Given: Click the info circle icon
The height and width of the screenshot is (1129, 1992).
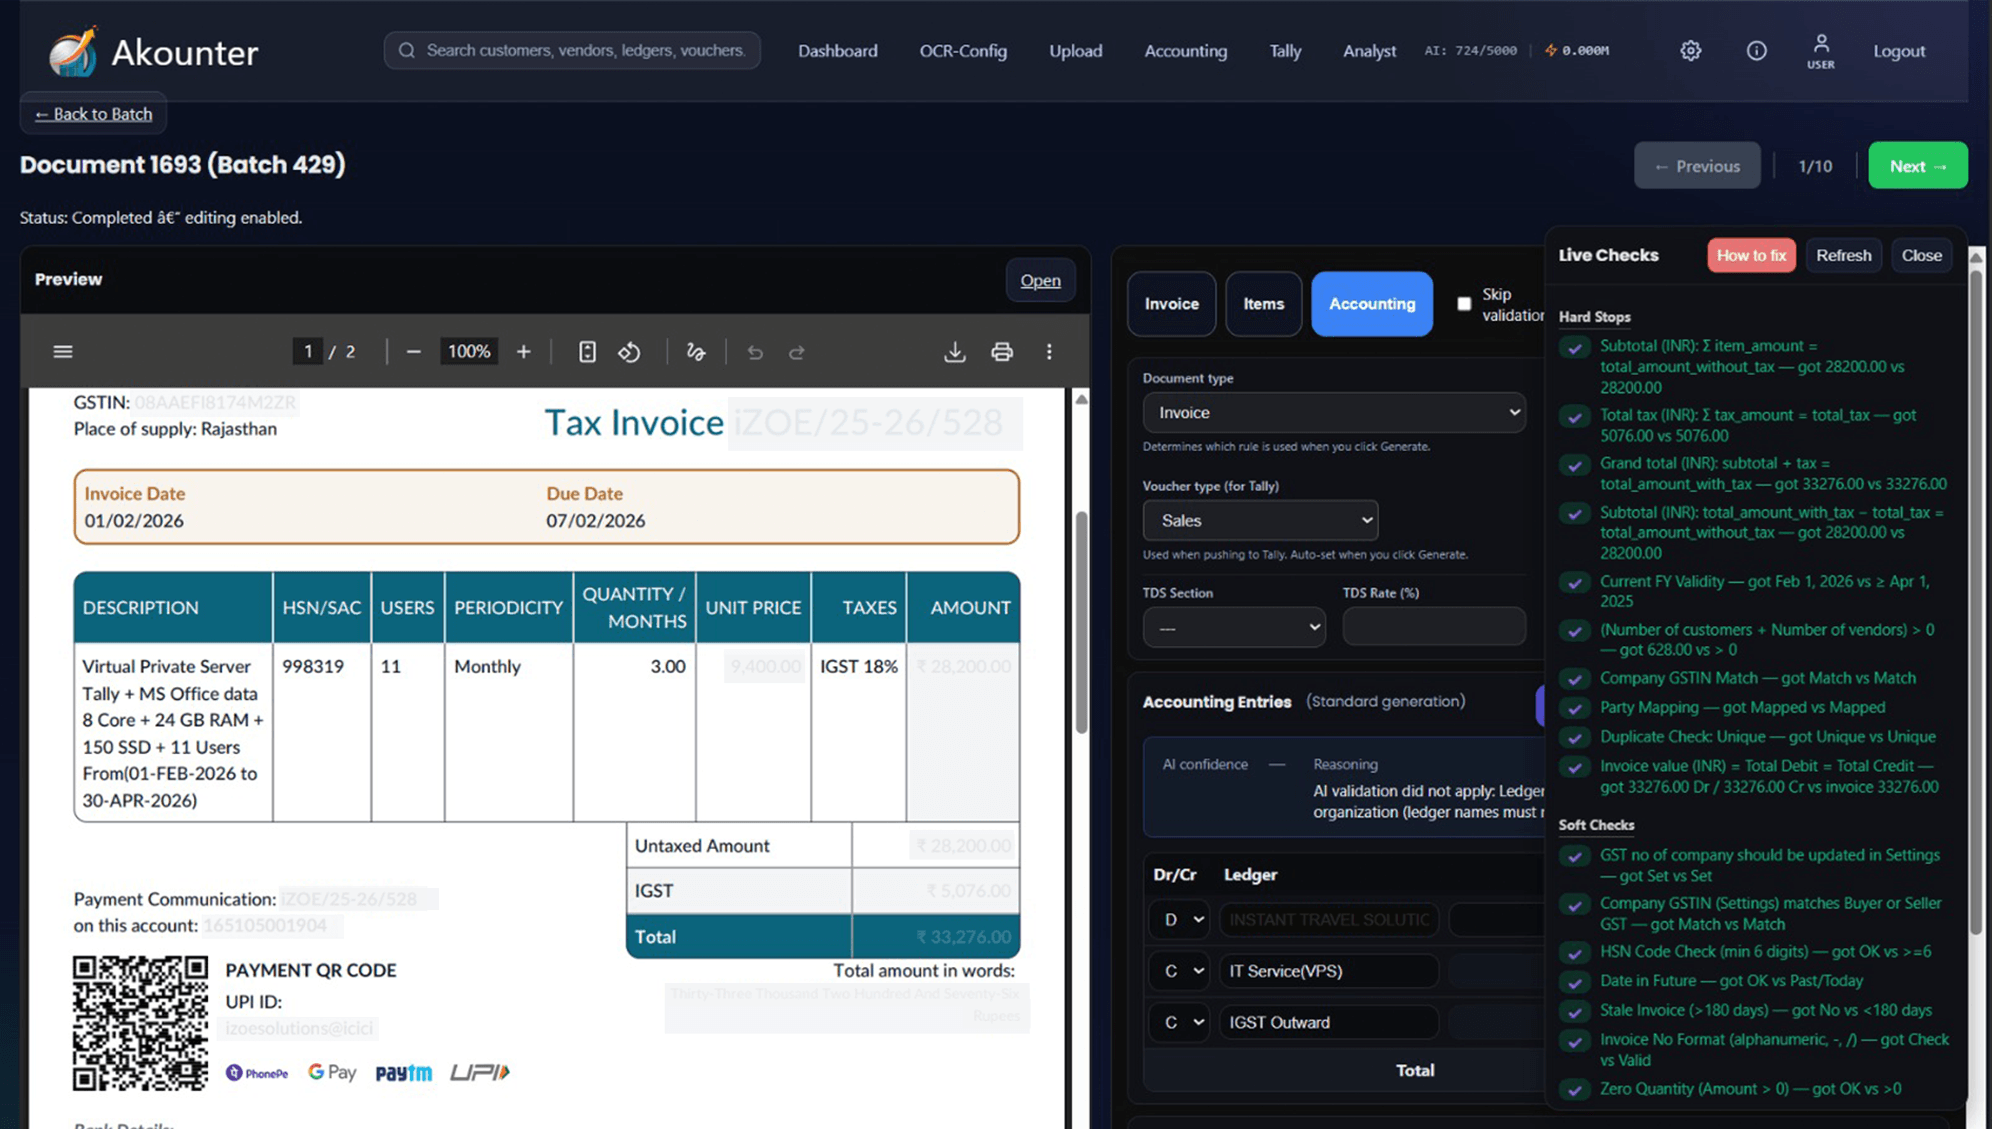Looking at the screenshot, I should [1756, 50].
